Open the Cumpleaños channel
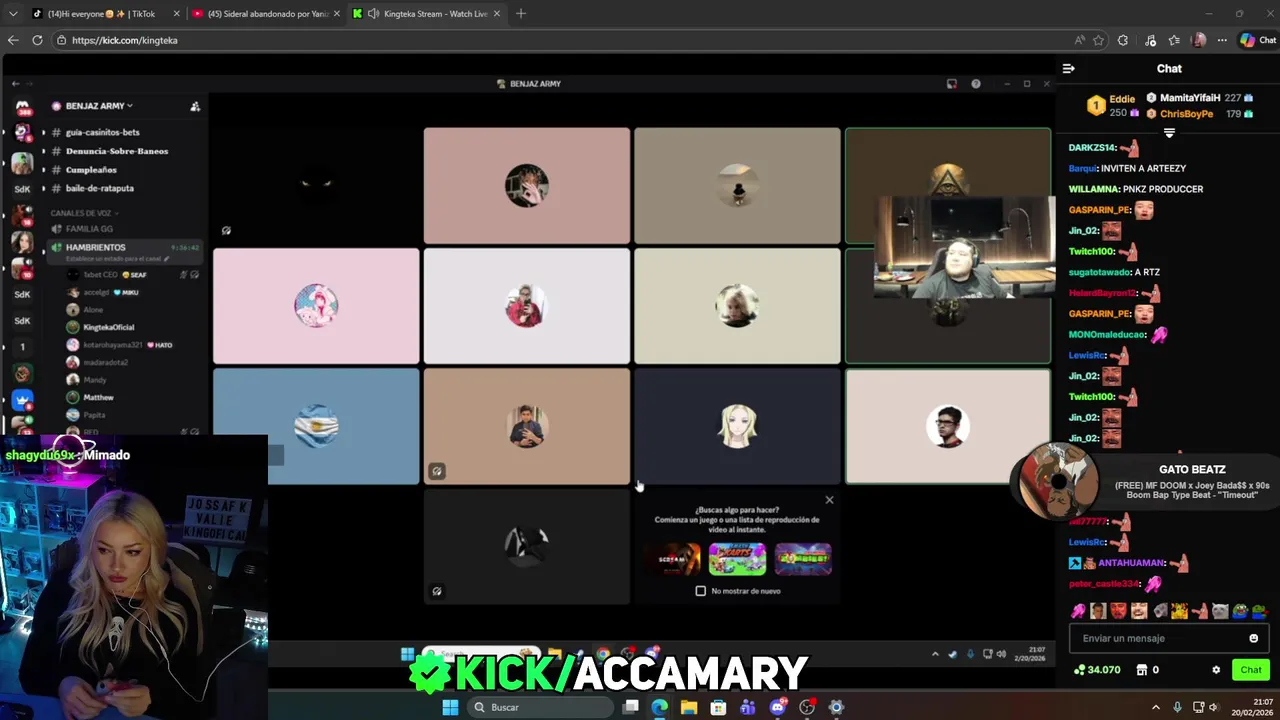This screenshot has width=1280, height=720. [91, 170]
